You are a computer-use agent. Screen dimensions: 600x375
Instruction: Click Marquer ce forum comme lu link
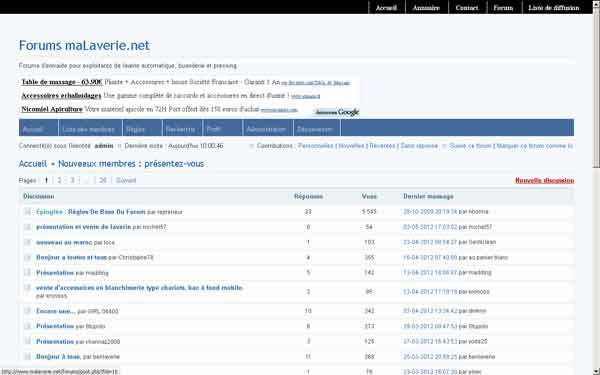[535, 146]
